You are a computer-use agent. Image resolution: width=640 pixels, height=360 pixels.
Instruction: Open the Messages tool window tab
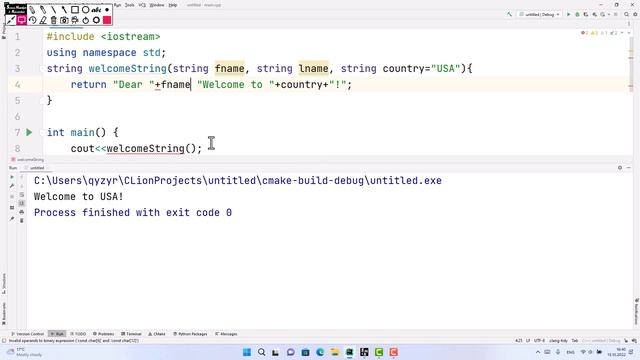click(x=226, y=334)
